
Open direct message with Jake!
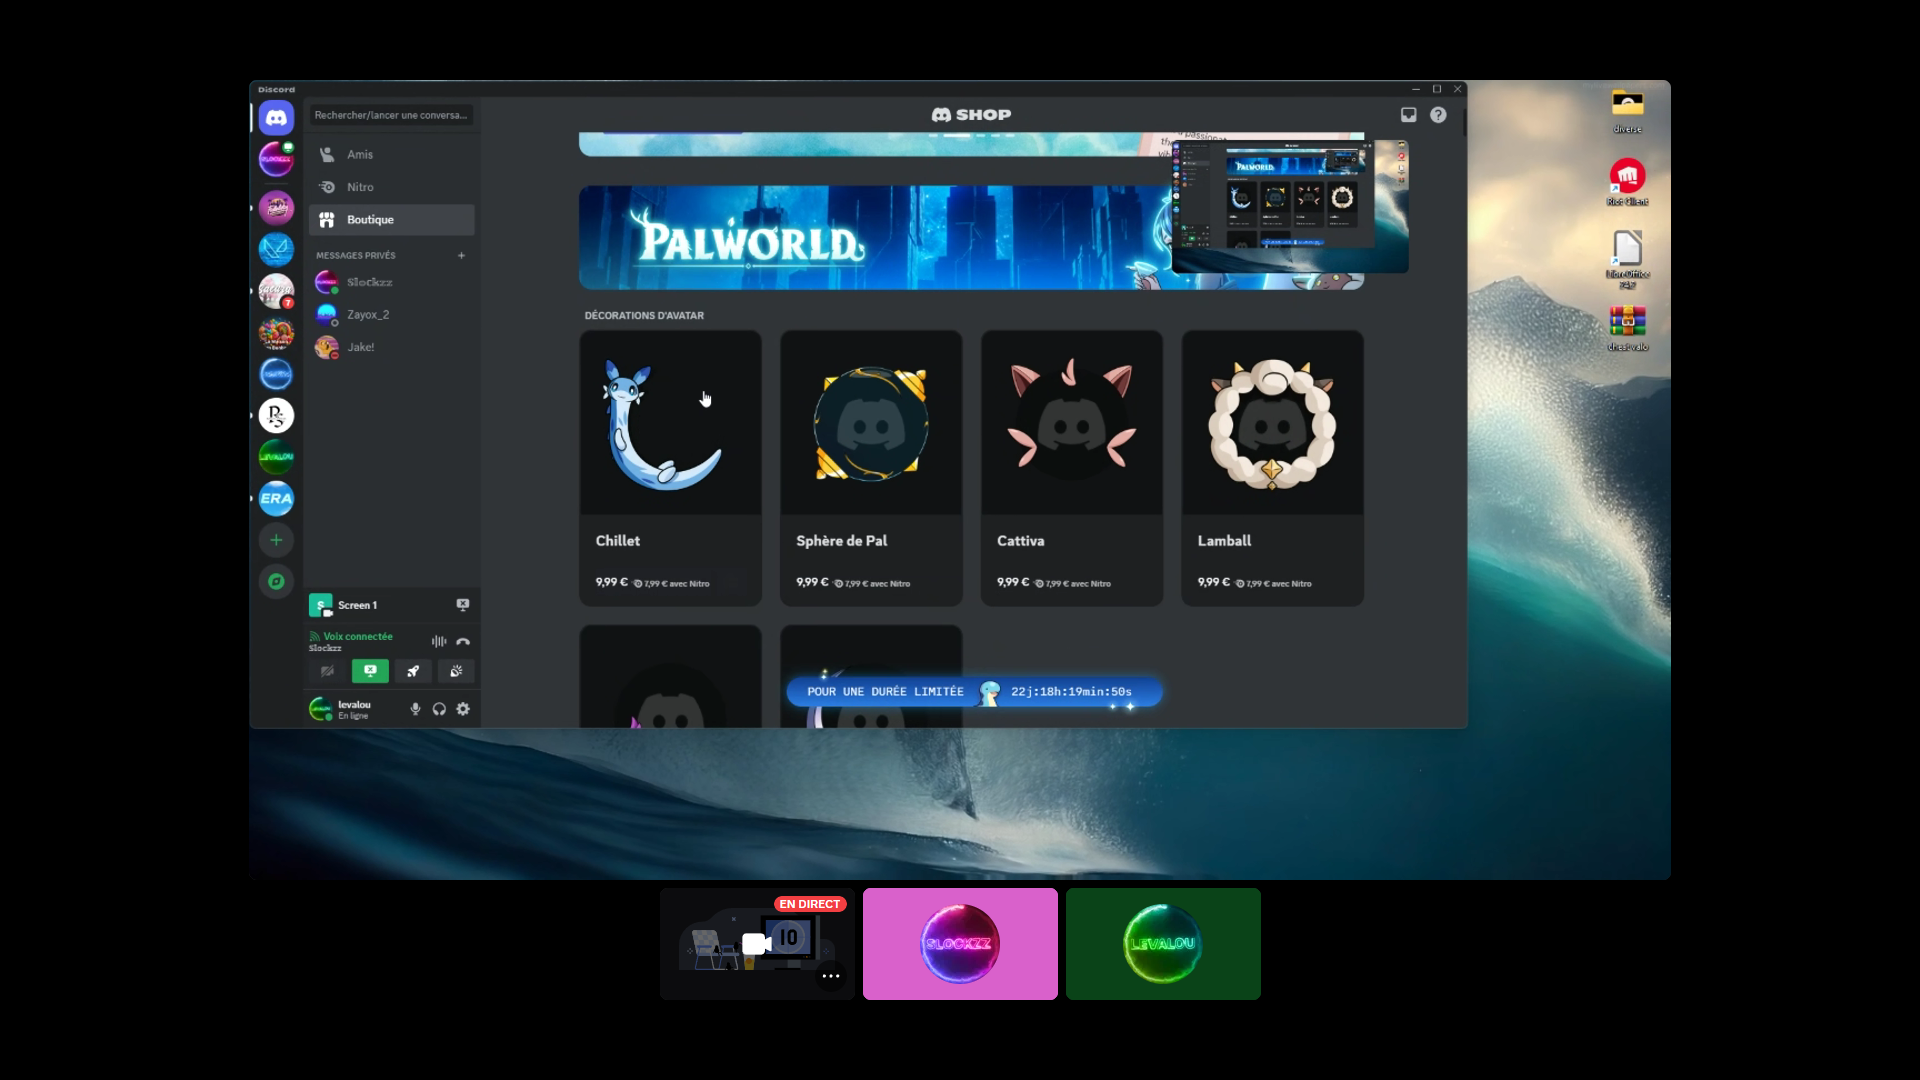pyautogui.click(x=391, y=347)
